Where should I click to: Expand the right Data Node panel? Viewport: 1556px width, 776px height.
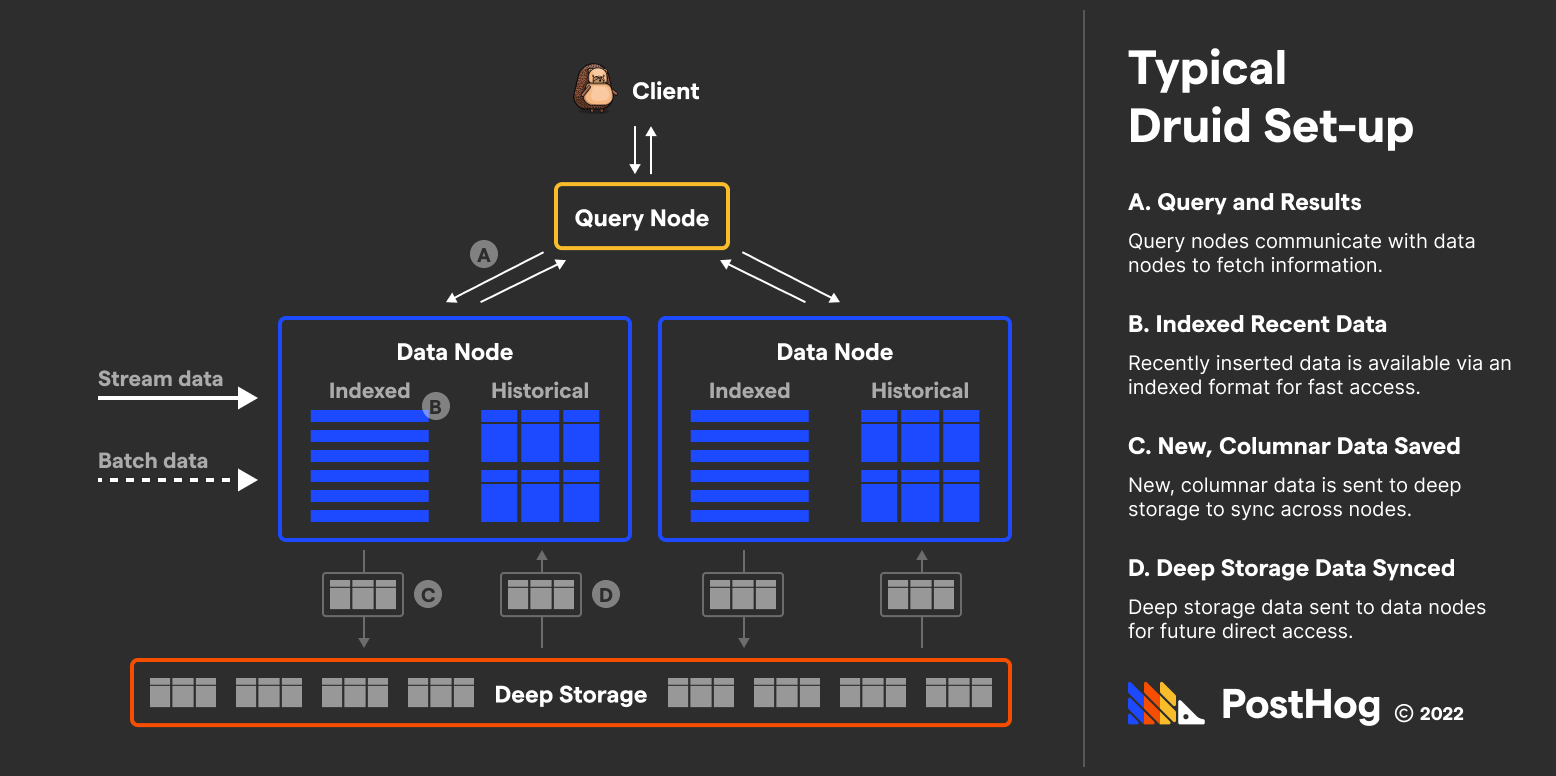834,428
